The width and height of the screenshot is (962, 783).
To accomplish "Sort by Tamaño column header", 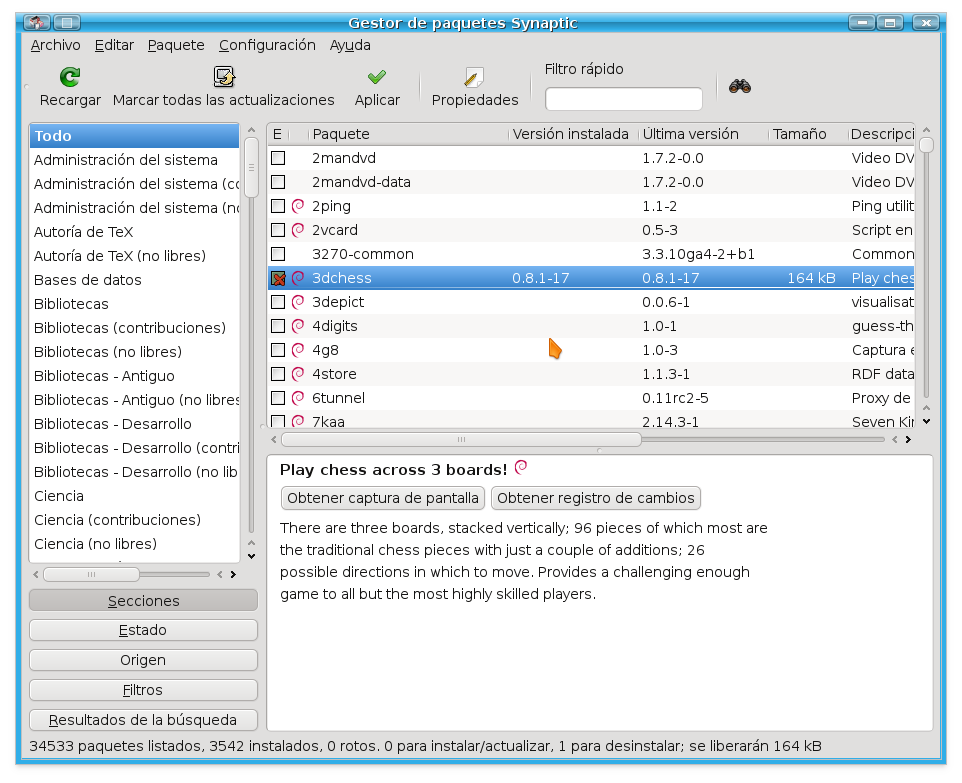I will (x=808, y=134).
